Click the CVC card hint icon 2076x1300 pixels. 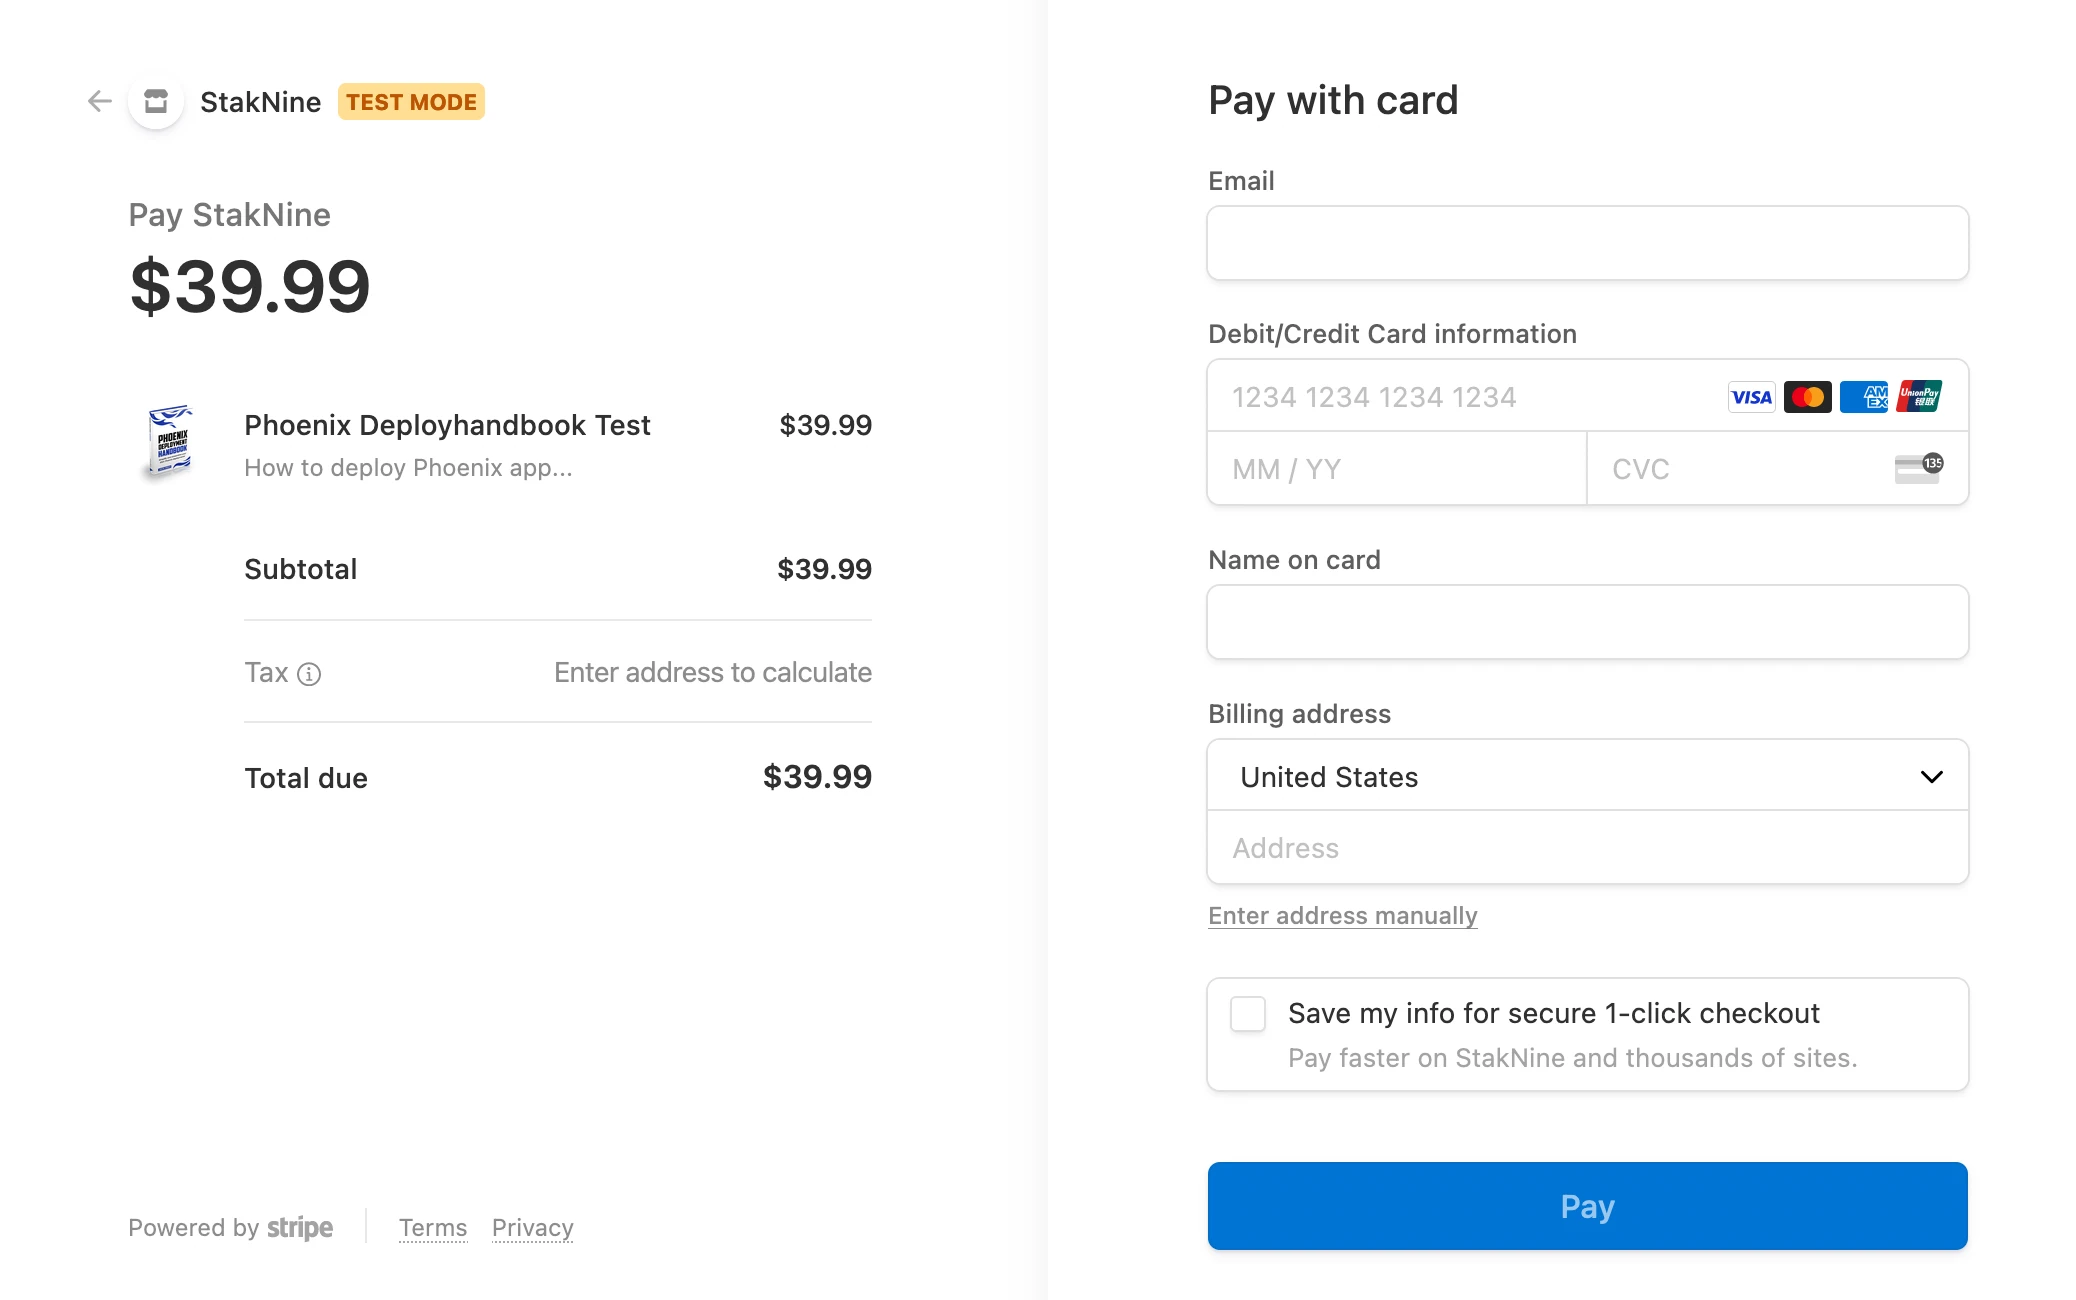[1917, 468]
